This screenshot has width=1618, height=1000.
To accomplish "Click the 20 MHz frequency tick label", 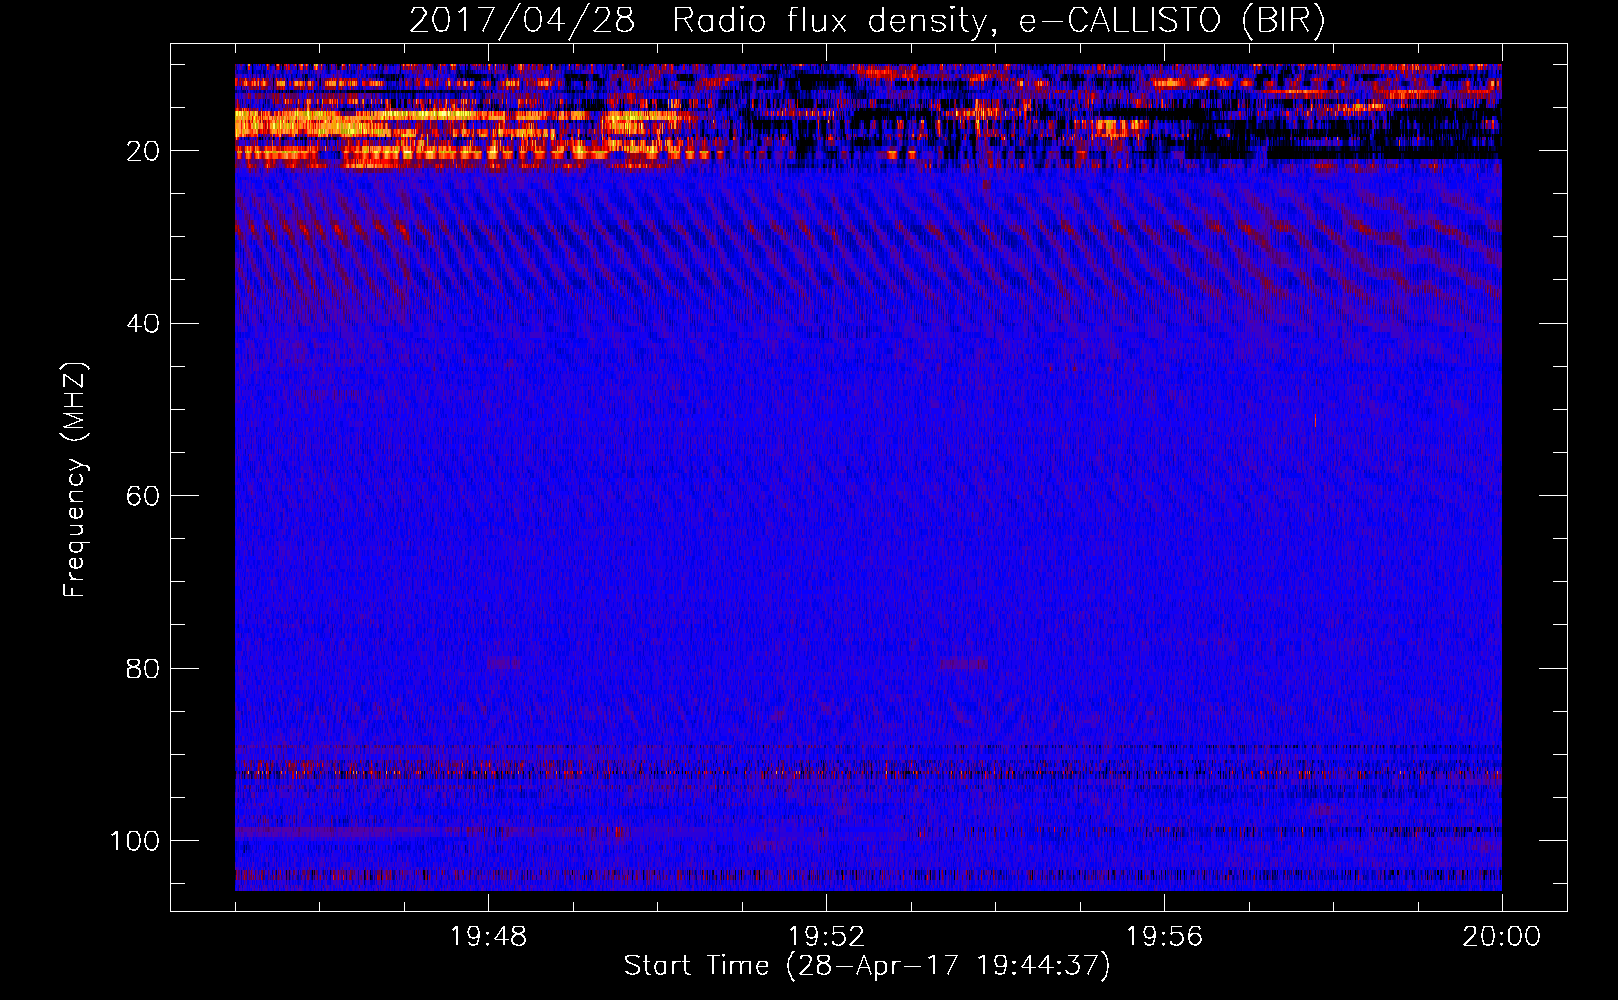I will 143,151.
